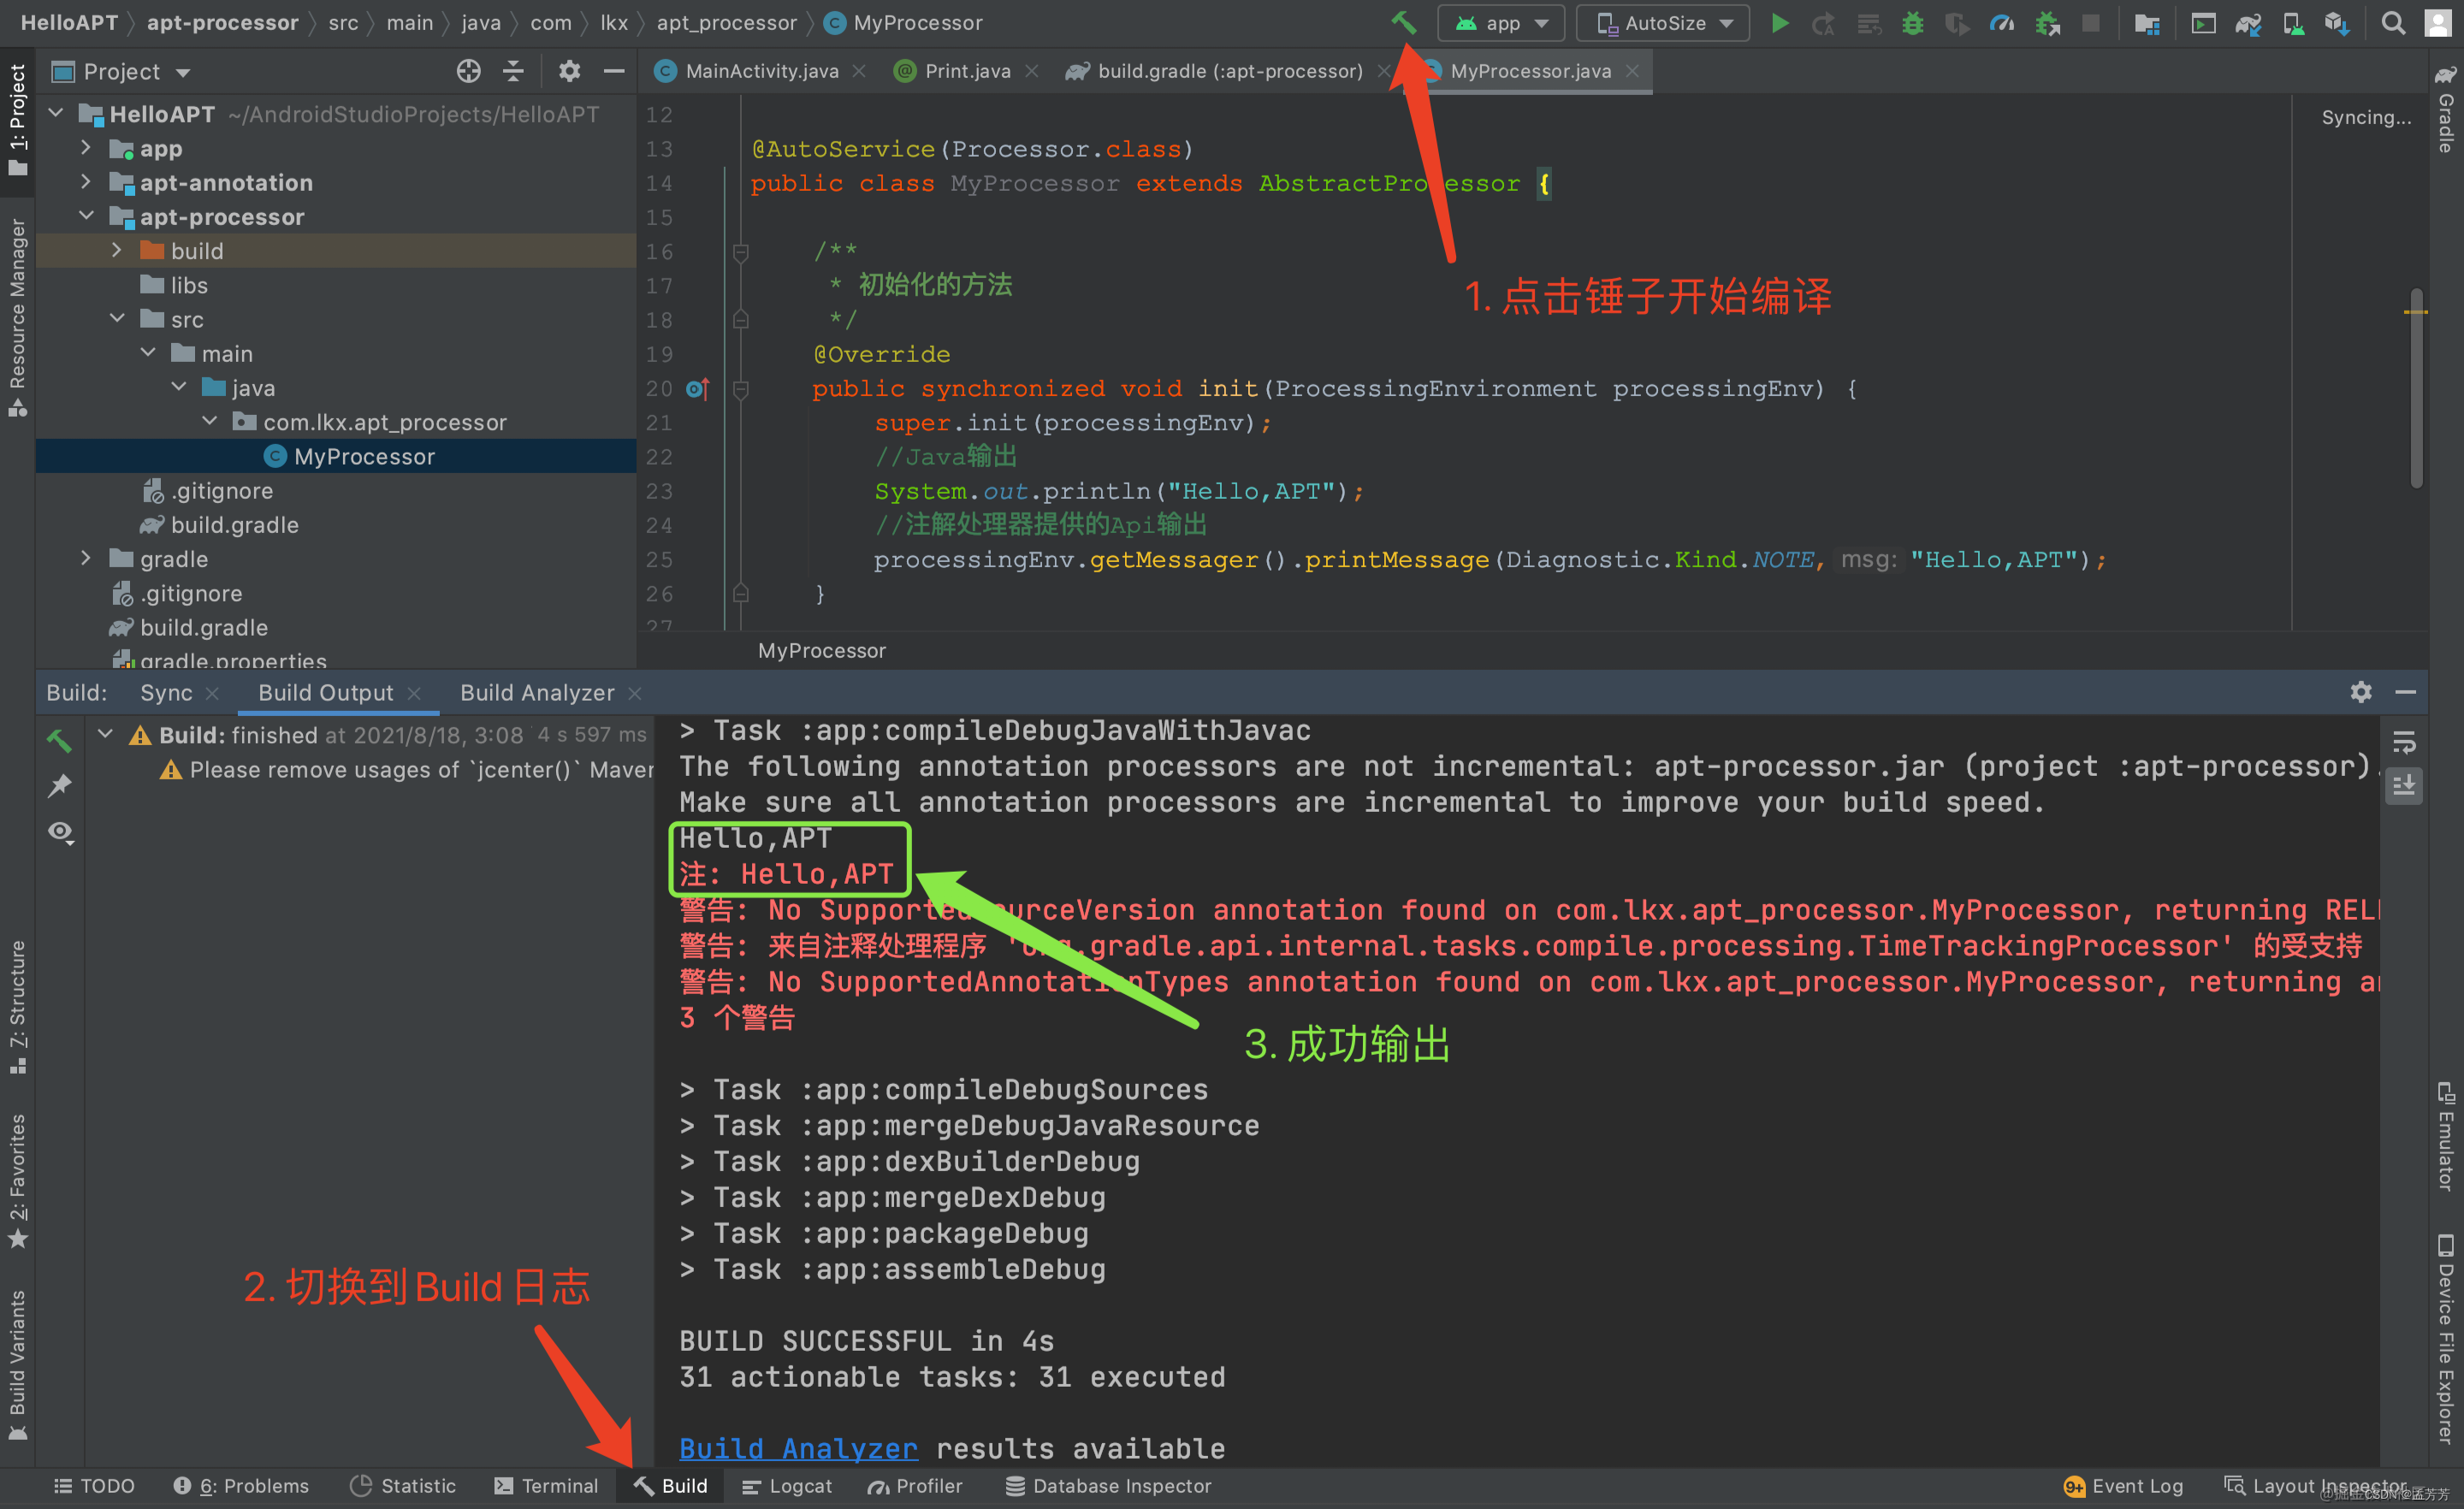Open the Terminal tool window
Image resolution: width=2464 pixels, height=1509 pixels.
(546, 1486)
